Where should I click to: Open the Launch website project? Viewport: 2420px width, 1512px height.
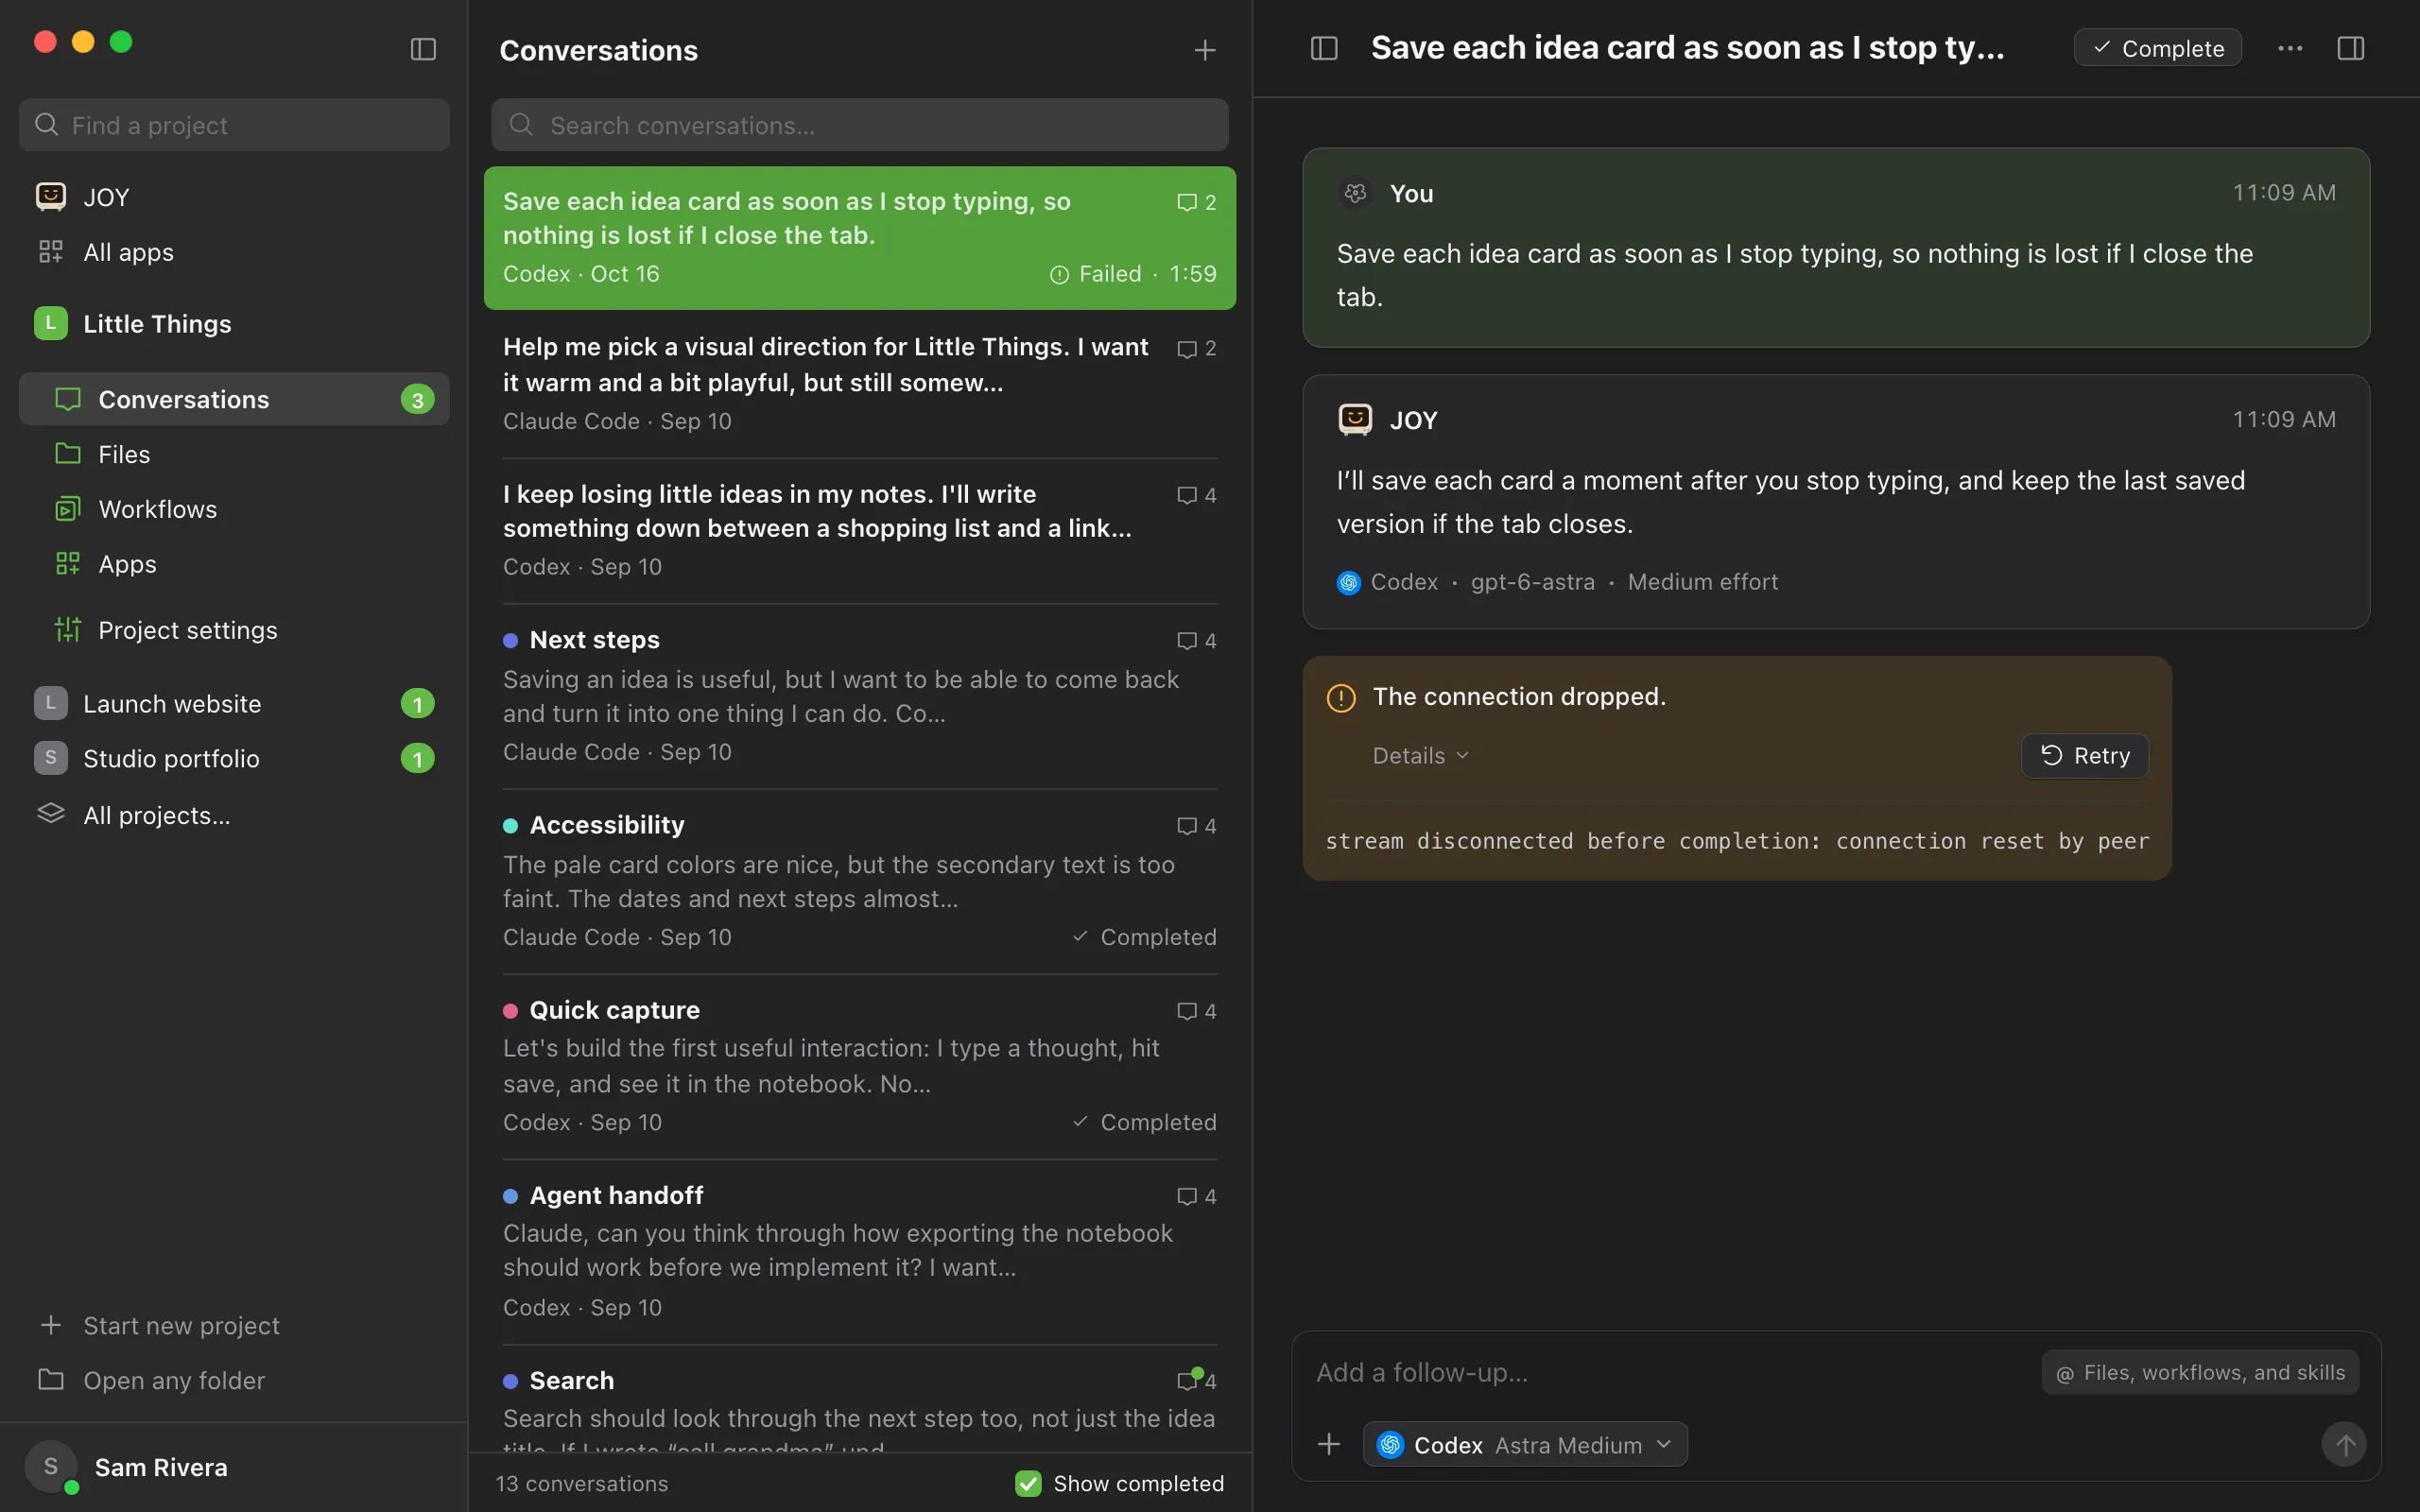234,703
